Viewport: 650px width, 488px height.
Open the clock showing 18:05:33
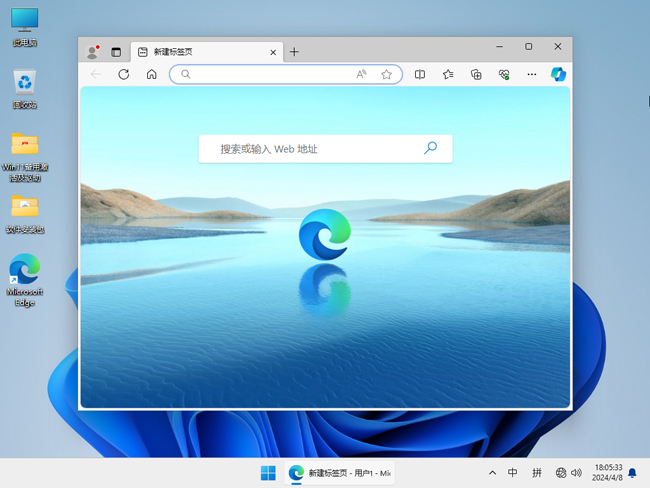(x=607, y=473)
